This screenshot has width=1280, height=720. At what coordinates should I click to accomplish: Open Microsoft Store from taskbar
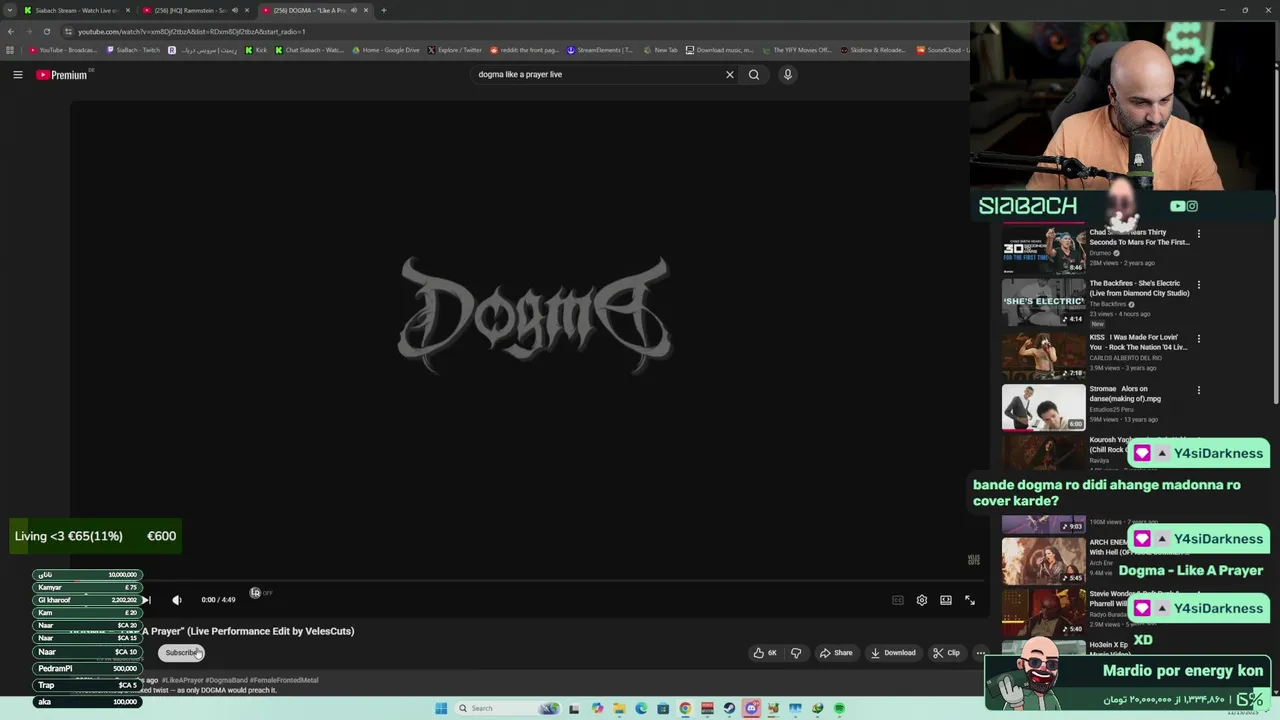click(663, 708)
